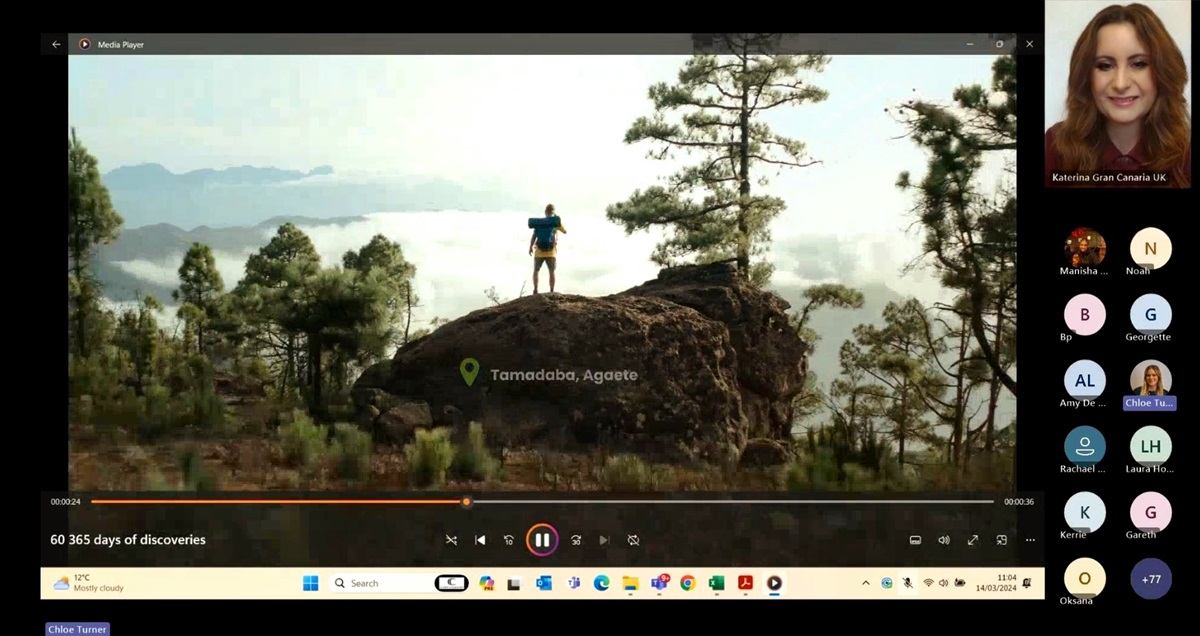Image resolution: width=1200 pixels, height=636 pixels.
Task: Switch Media Player to full screen
Action: click(x=973, y=540)
